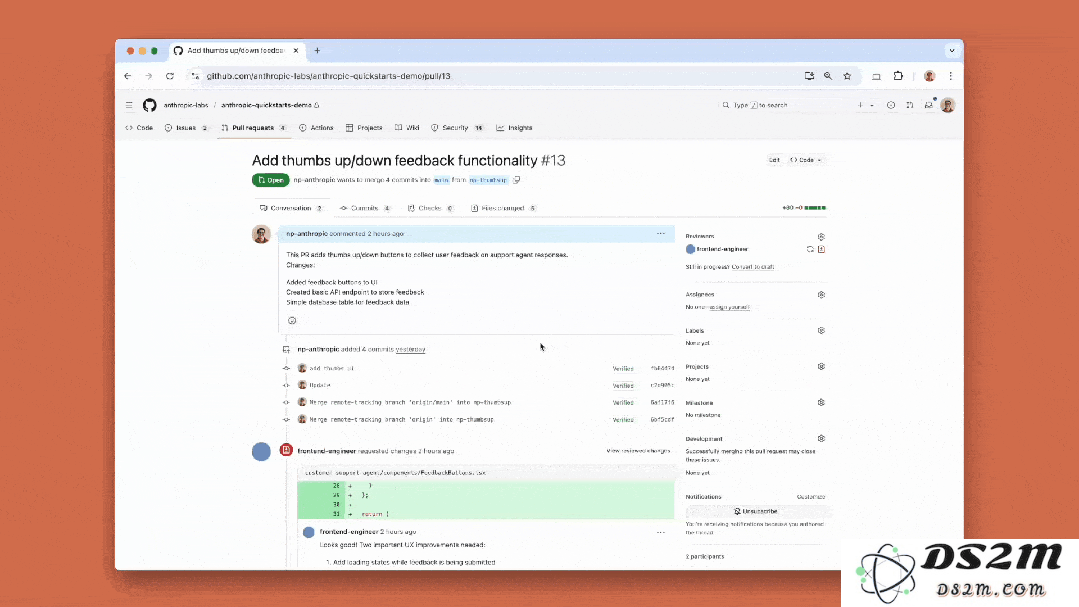Click the Convert to draft link
This screenshot has height=607, width=1079.
click(x=753, y=267)
